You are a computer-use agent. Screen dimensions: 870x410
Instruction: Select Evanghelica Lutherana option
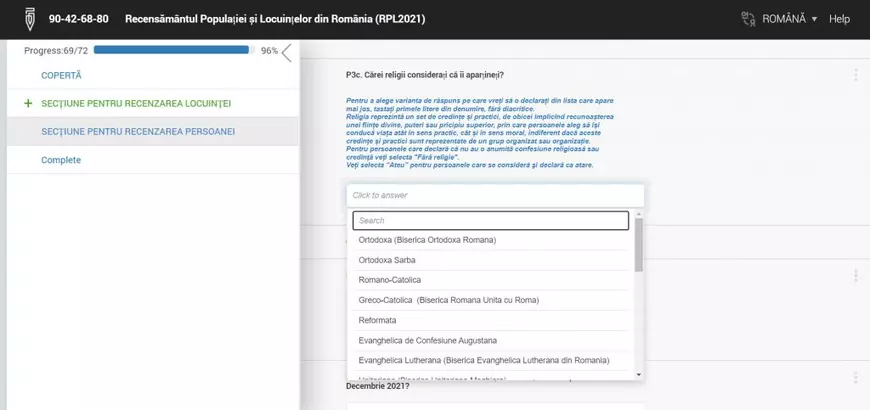point(484,360)
